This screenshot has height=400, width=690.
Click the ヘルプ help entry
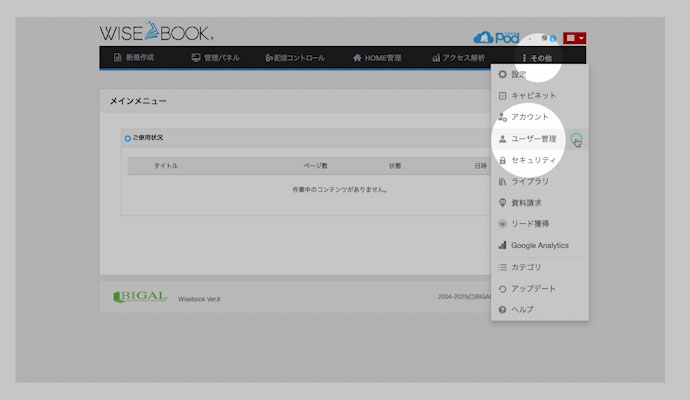pos(522,310)
